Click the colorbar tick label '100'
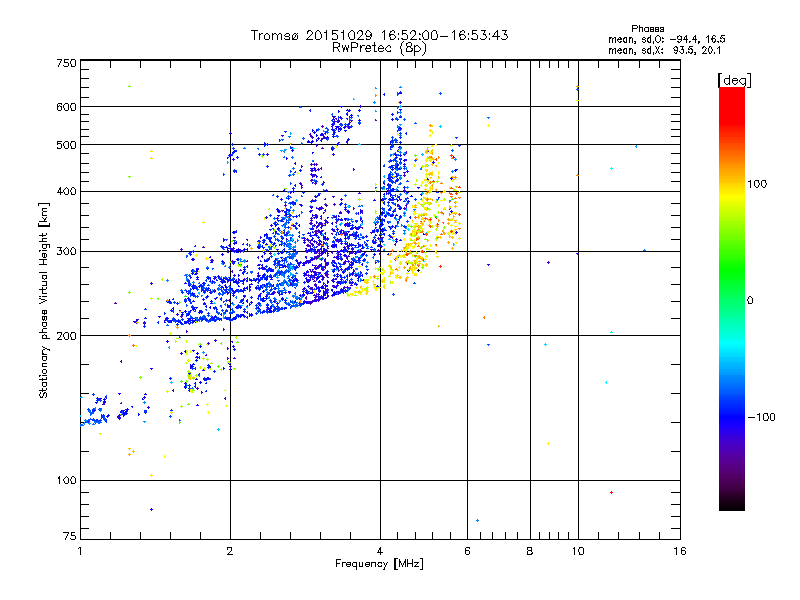Viewport: 800px width, 600px height. tap(757, 184)
